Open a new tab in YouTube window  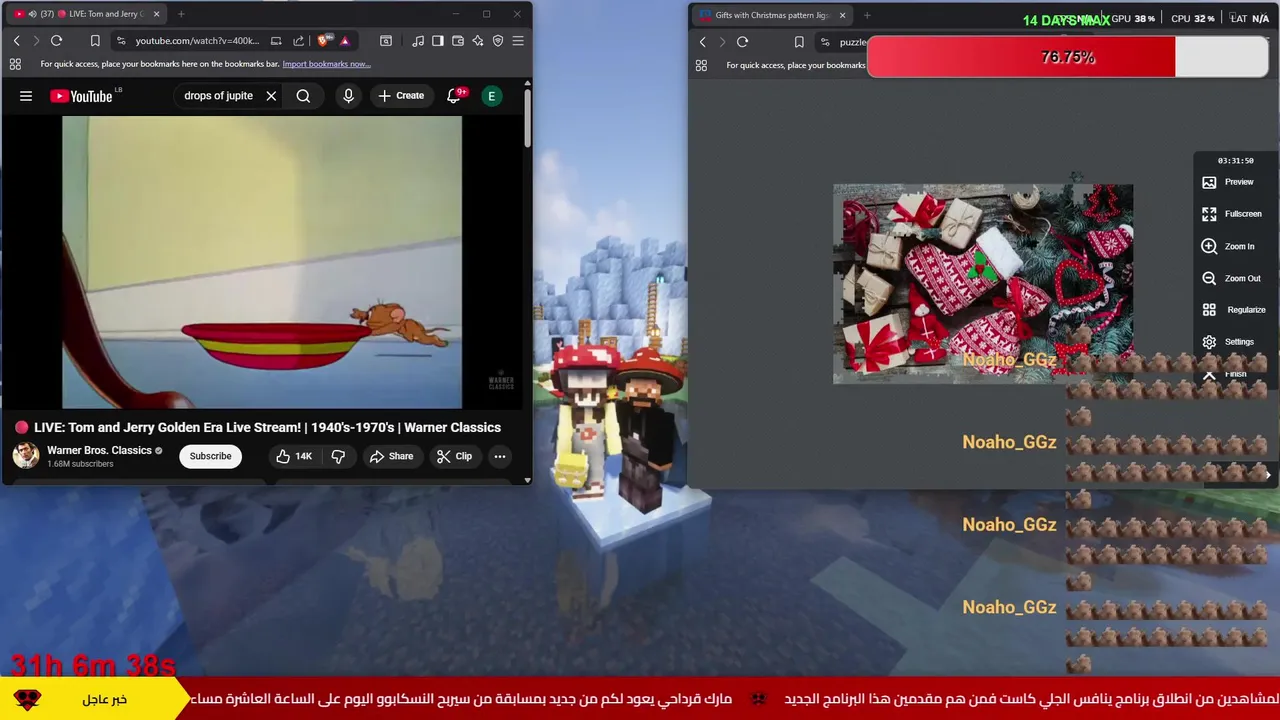(181, 14)
